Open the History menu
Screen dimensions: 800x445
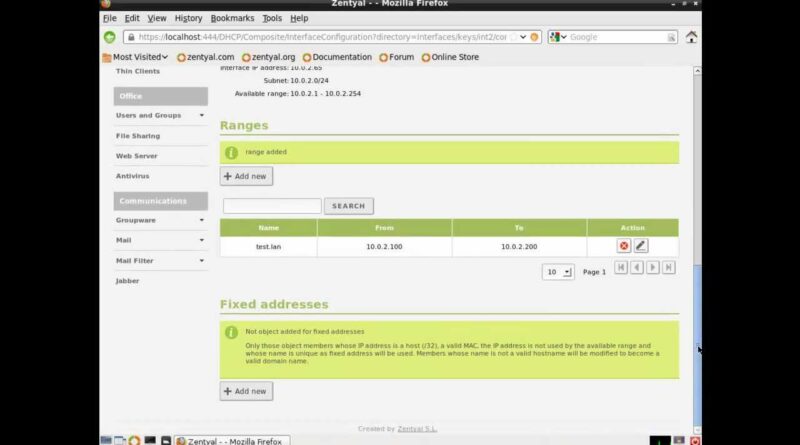(x=188, y=18)
